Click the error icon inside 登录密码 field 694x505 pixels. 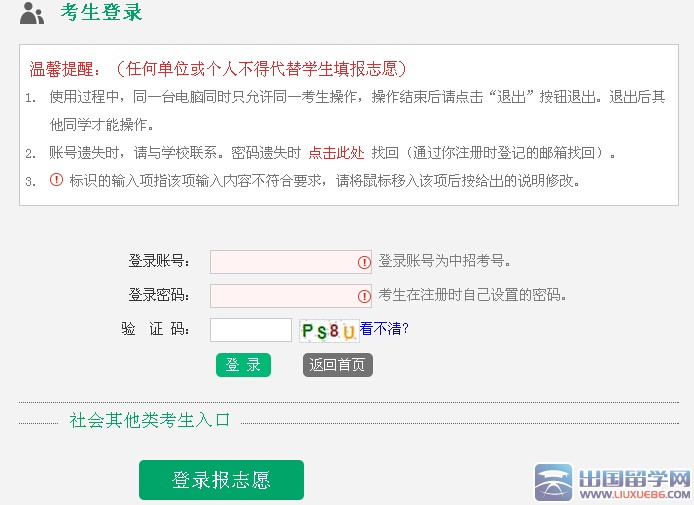tap(364, 296)
